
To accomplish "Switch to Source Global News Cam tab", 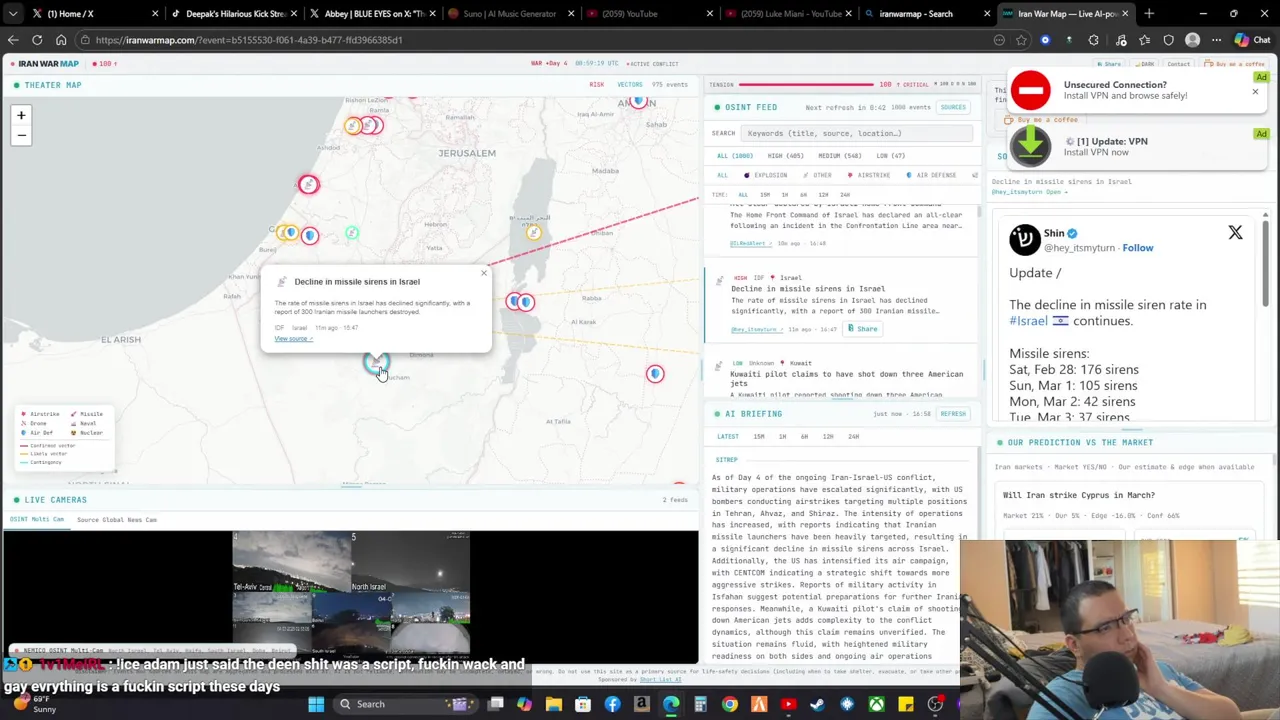I will click(117, 520).
